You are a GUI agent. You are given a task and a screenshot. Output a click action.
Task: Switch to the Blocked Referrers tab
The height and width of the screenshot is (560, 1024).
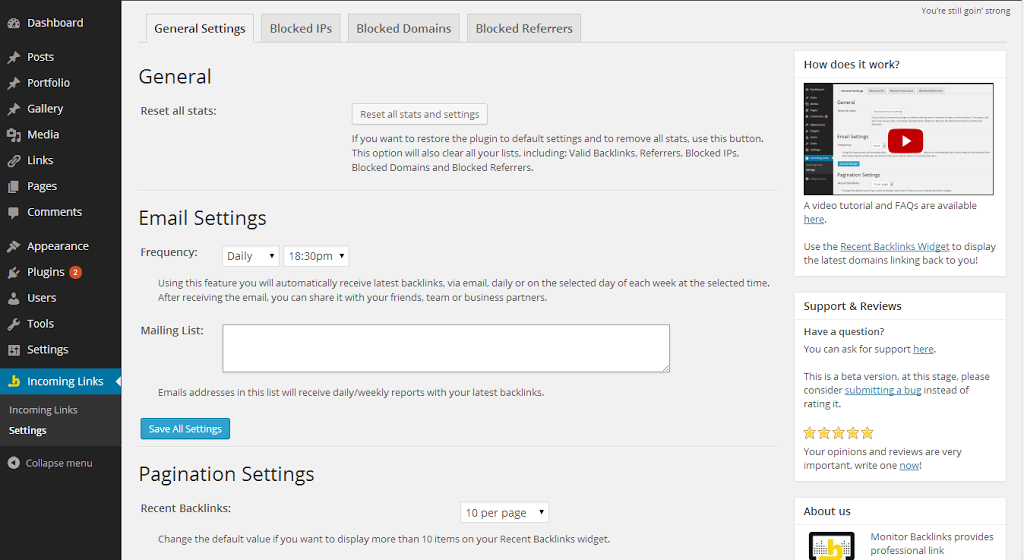click(524, 29)
